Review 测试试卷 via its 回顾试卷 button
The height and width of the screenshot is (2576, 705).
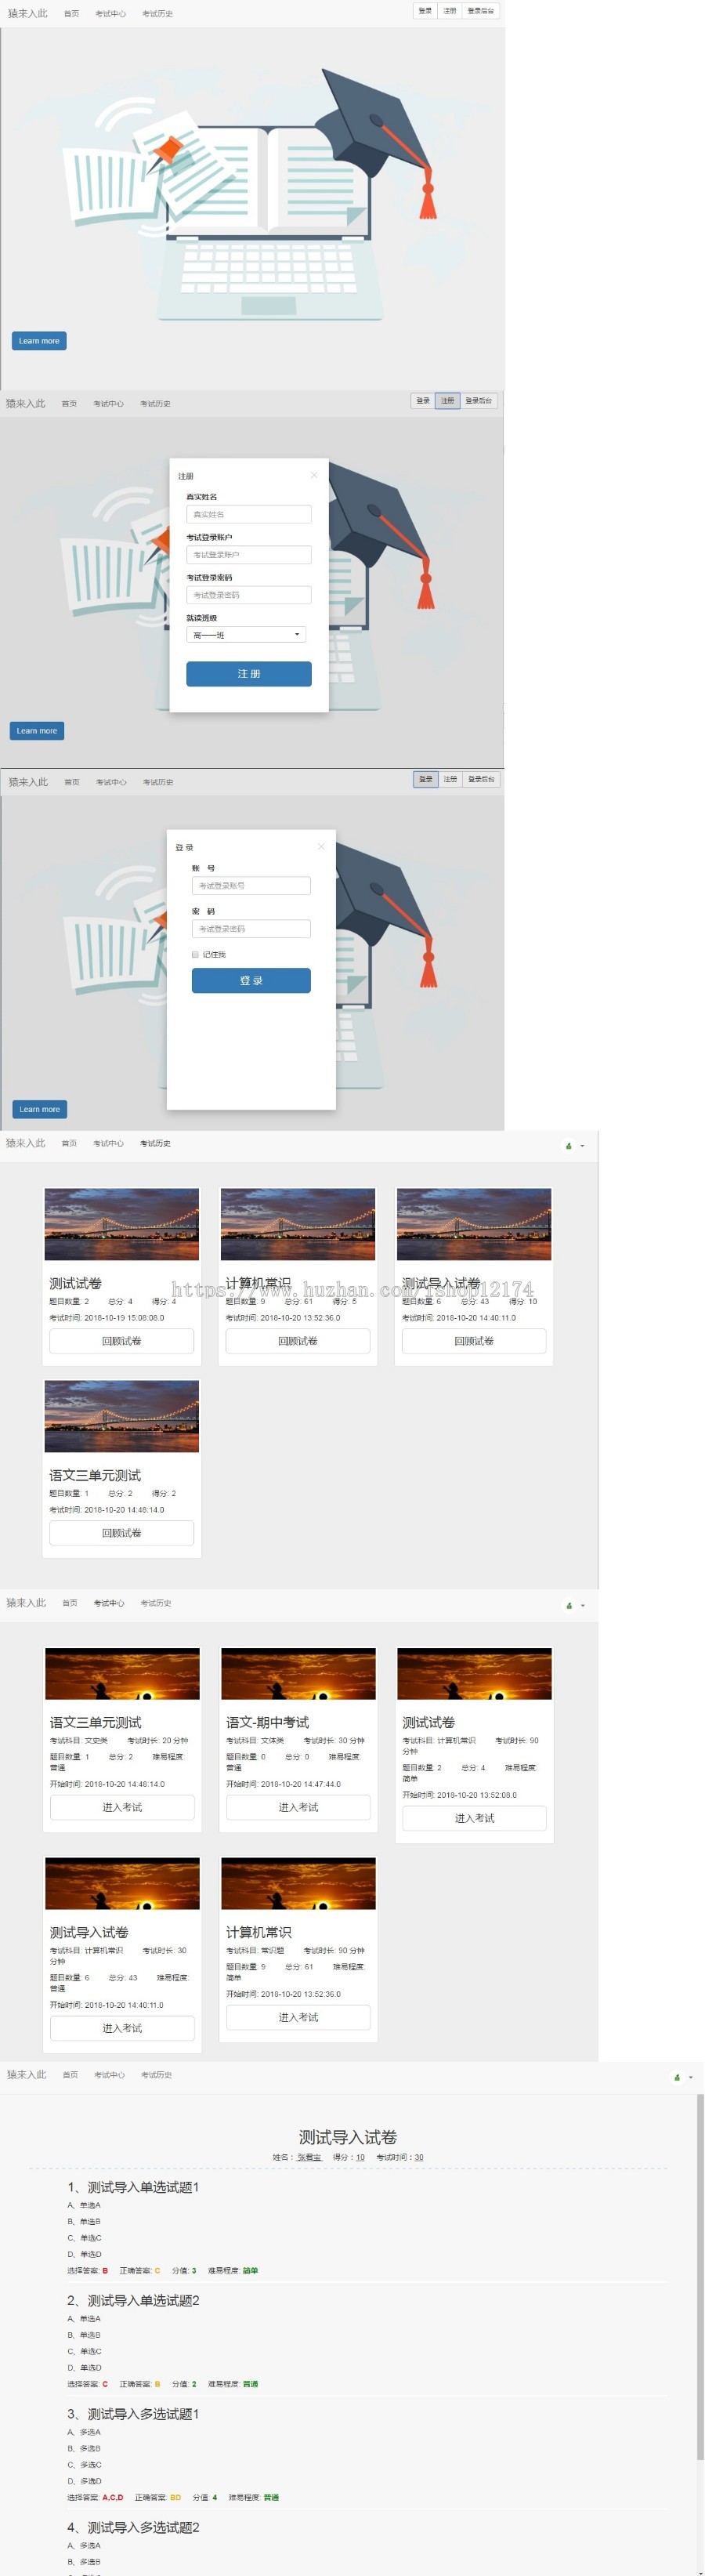122,1341
